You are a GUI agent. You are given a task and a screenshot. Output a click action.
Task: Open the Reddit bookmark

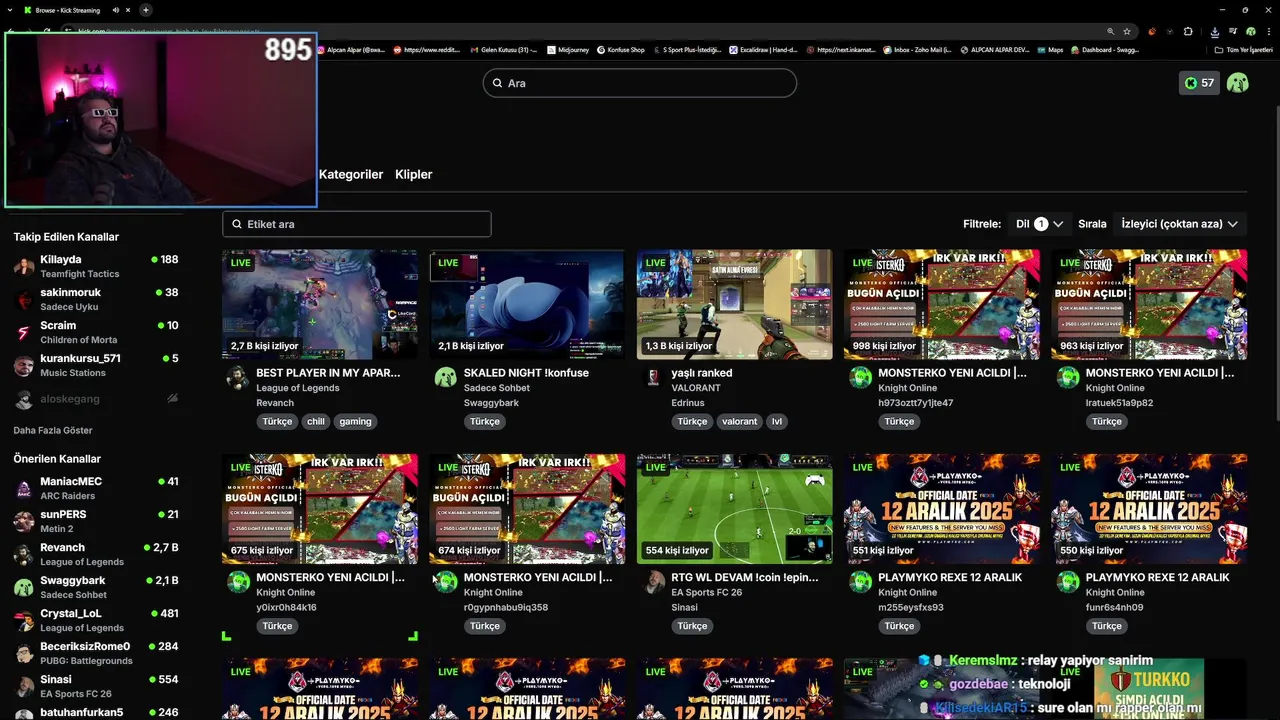(x=428, y=49)
